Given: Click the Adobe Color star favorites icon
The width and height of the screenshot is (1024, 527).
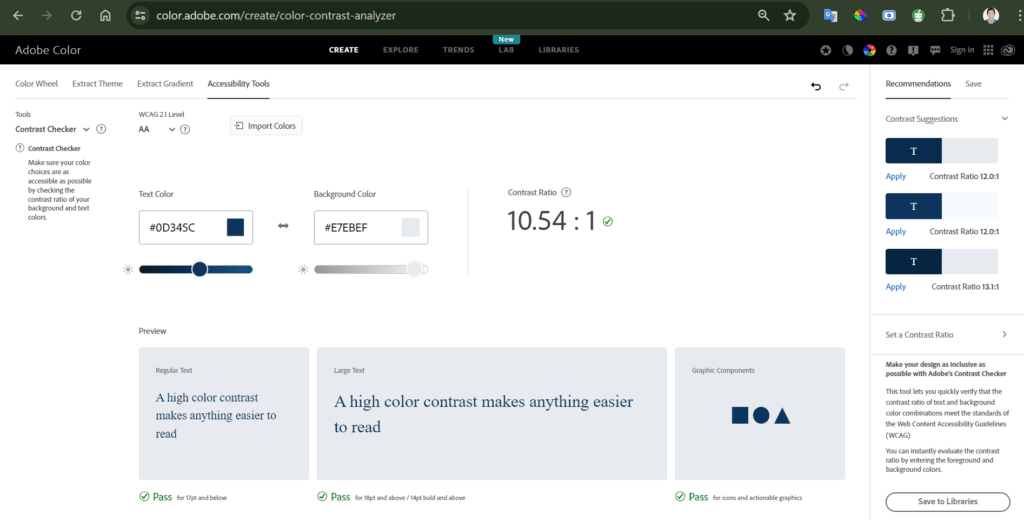Looking at the screenshot, I should pyautogui.click(x=825, y=50).
